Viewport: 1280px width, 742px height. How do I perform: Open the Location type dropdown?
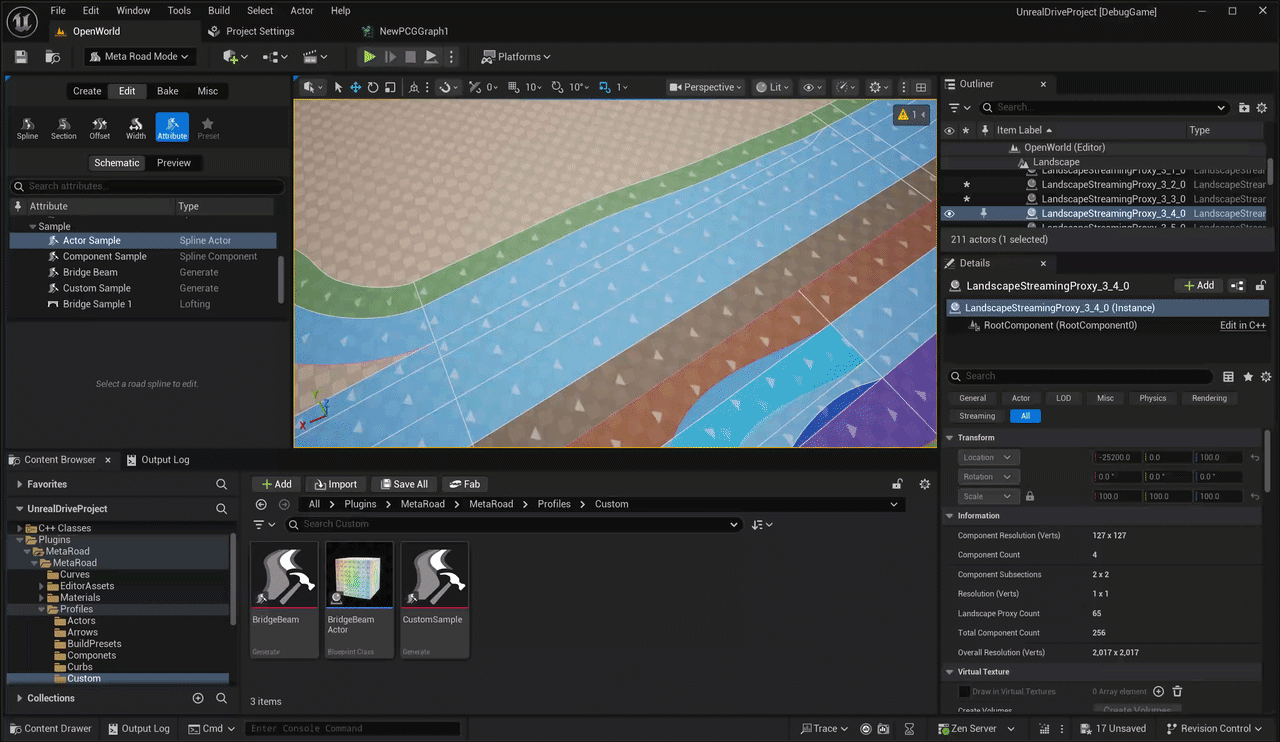tap(988, 457)
